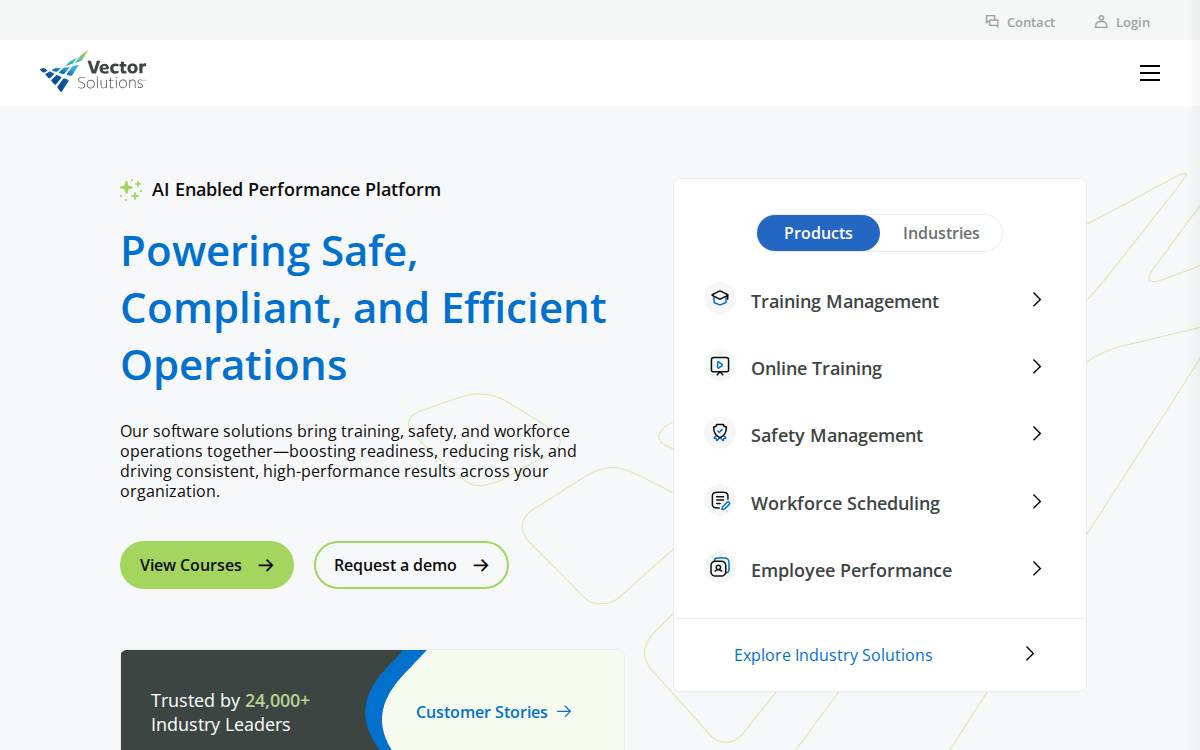Screen dimensions: 1200x750
Task: Click the arrow in View Courses button
Action: click(x=266, y=565)
